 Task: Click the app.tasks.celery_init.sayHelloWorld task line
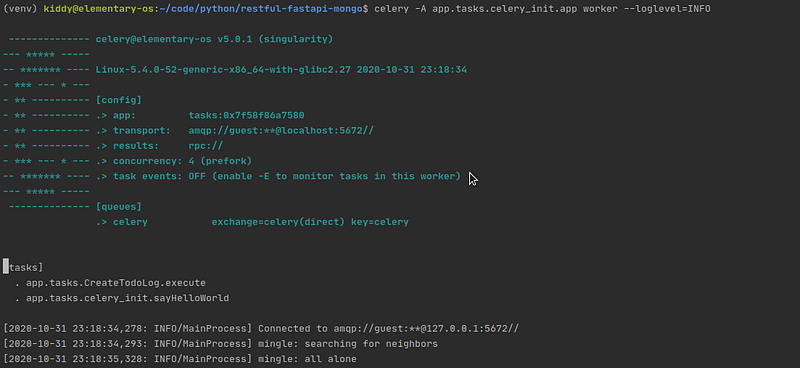click(x=128, y=298)
